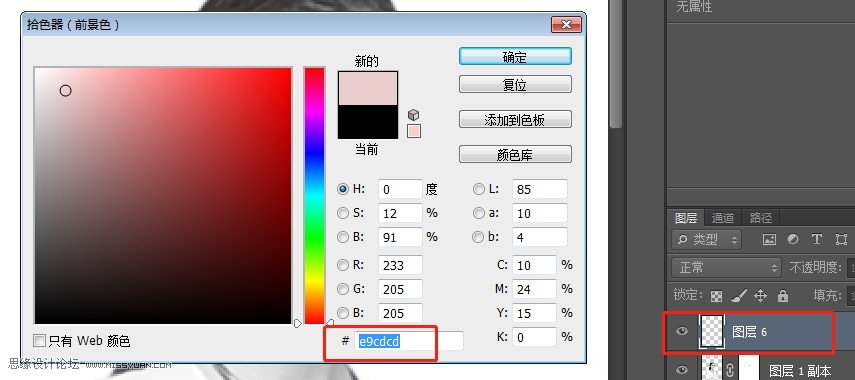This screenshot has height=380, width=855.
Task: Click the R value field showing 233
Action: click(x=400, y=266)
